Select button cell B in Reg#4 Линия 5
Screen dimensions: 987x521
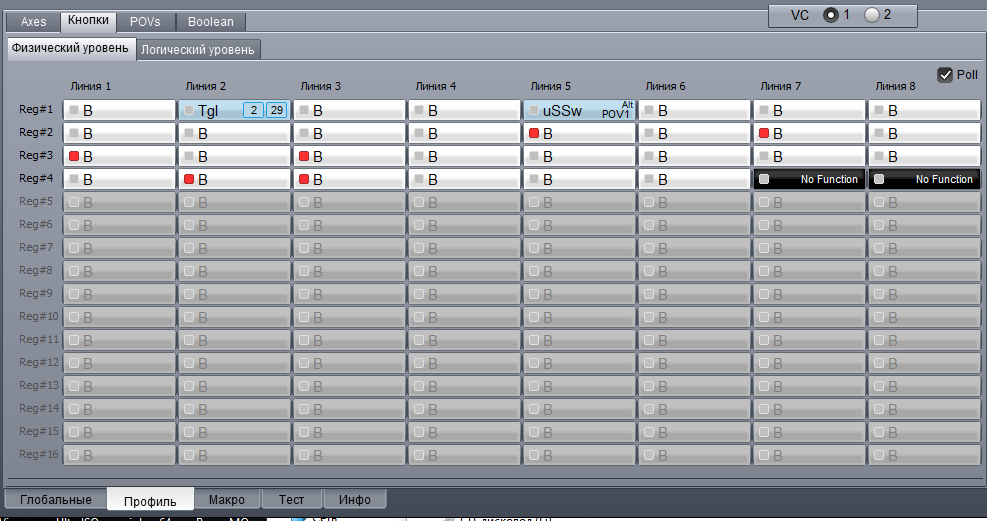pos(578,179)
